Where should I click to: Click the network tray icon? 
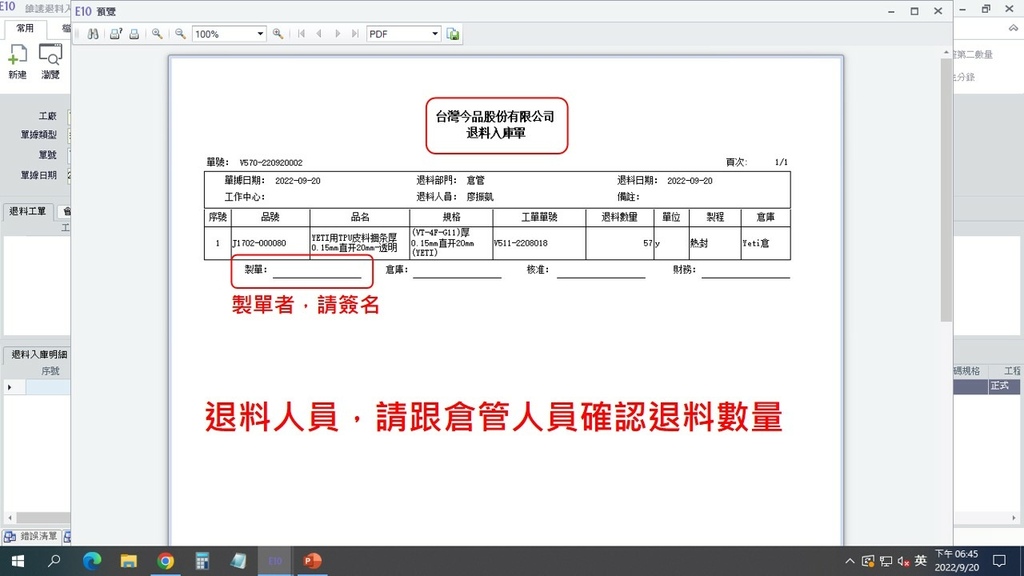886,561
